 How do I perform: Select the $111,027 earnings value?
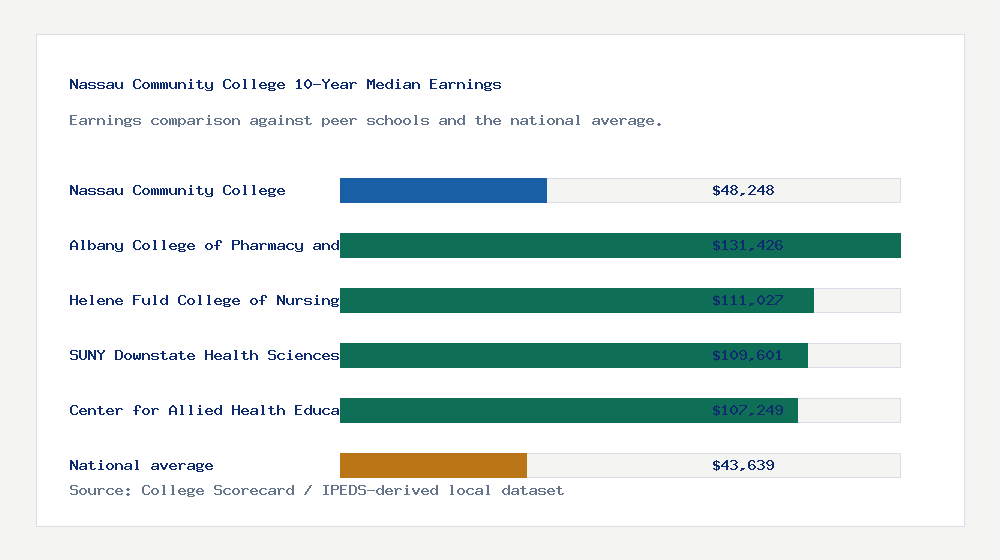tap(747, 300)
